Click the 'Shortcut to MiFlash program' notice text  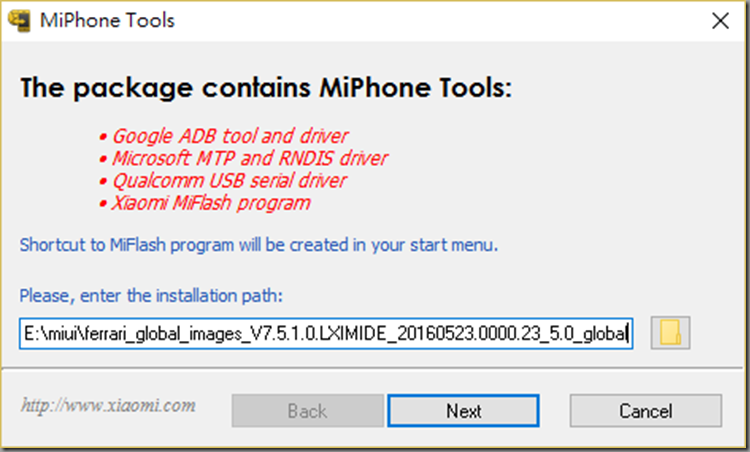[x=259, y=245]
